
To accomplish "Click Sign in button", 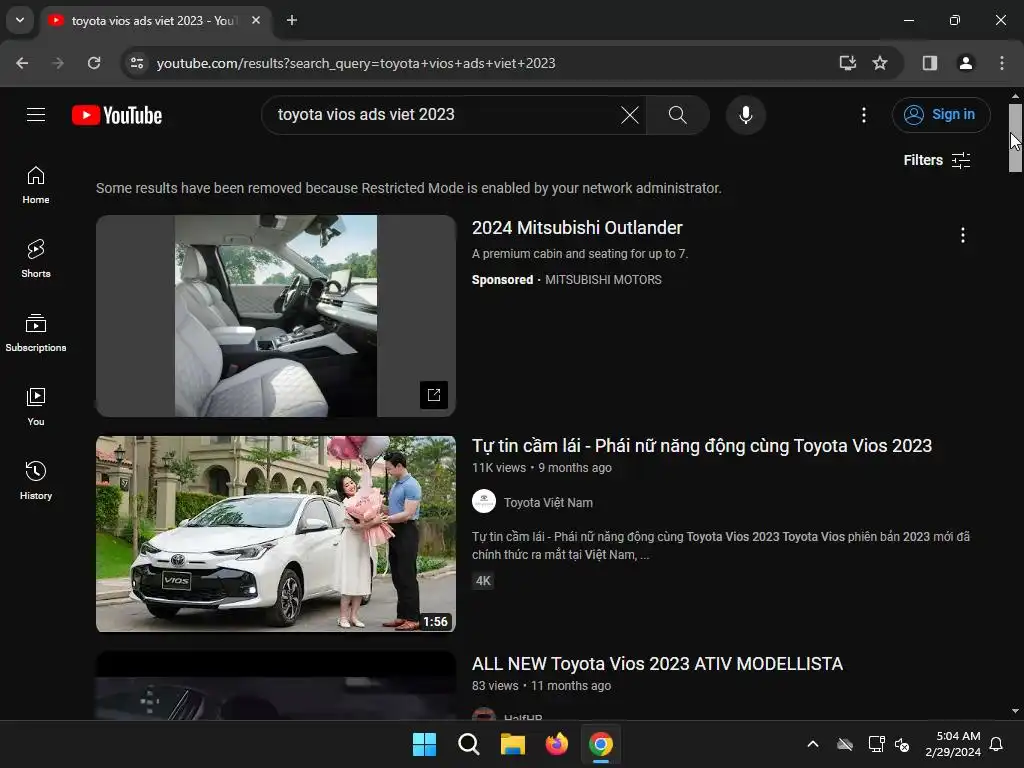I will click(940, 115).
